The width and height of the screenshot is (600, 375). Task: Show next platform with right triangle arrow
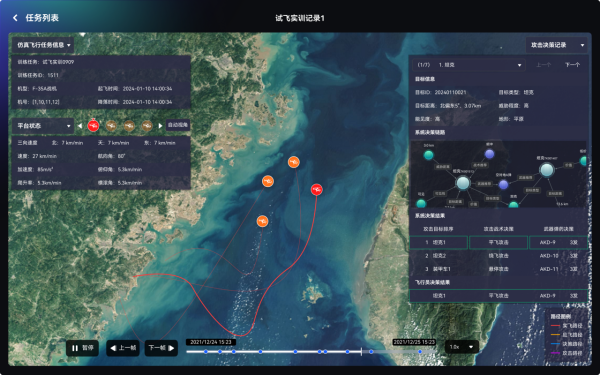click(160, 126)
